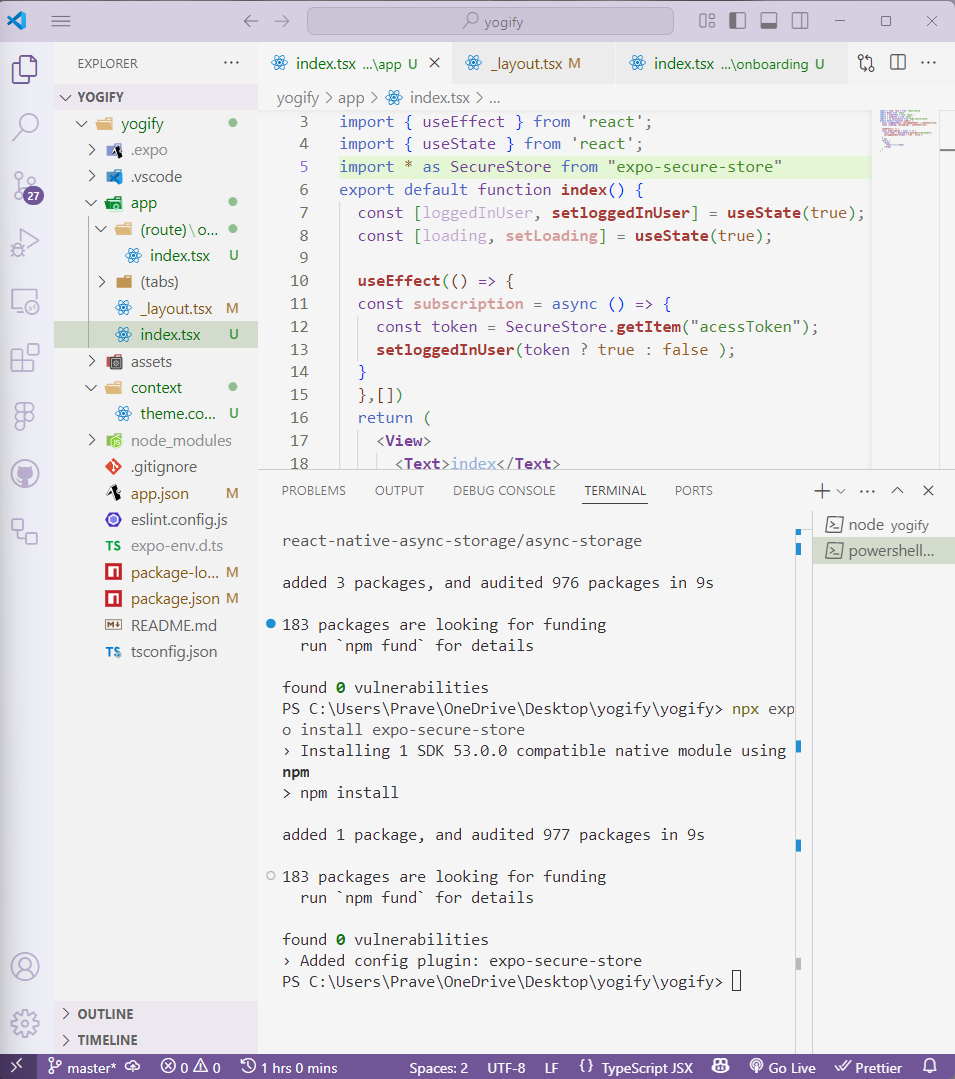Open editor More Actions ellipsis
955x1079 pixels.
tap(928, 63)
